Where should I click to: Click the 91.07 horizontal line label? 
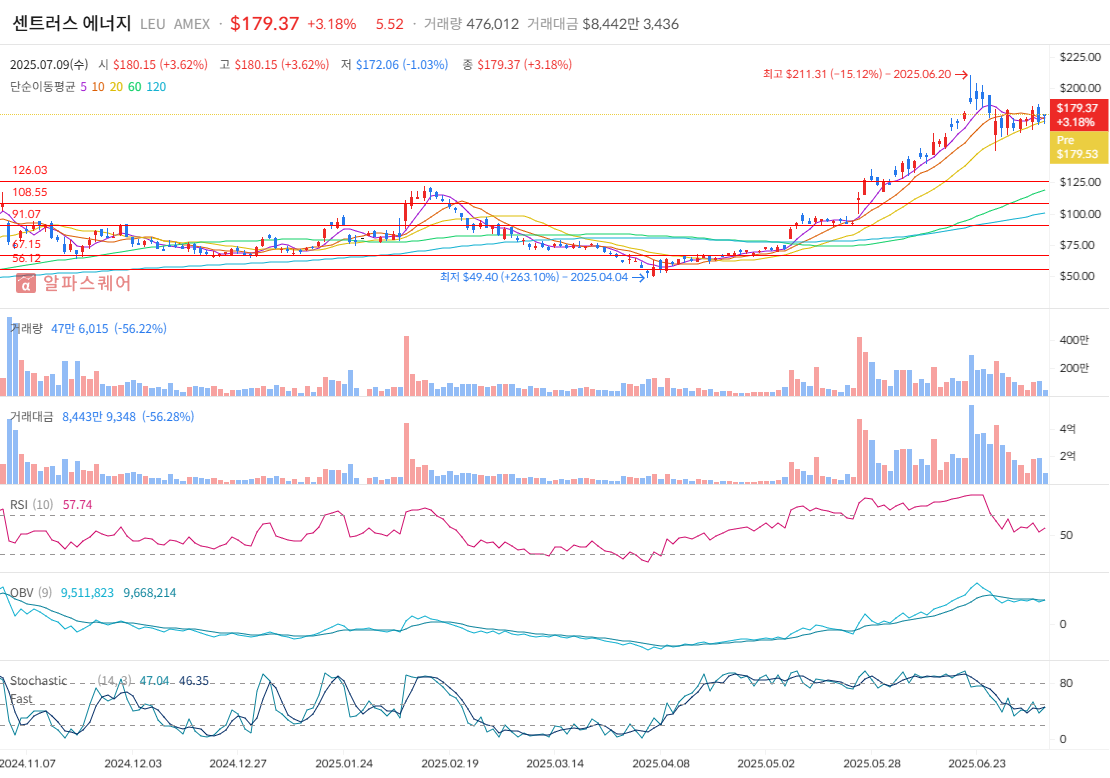[26, 214]
